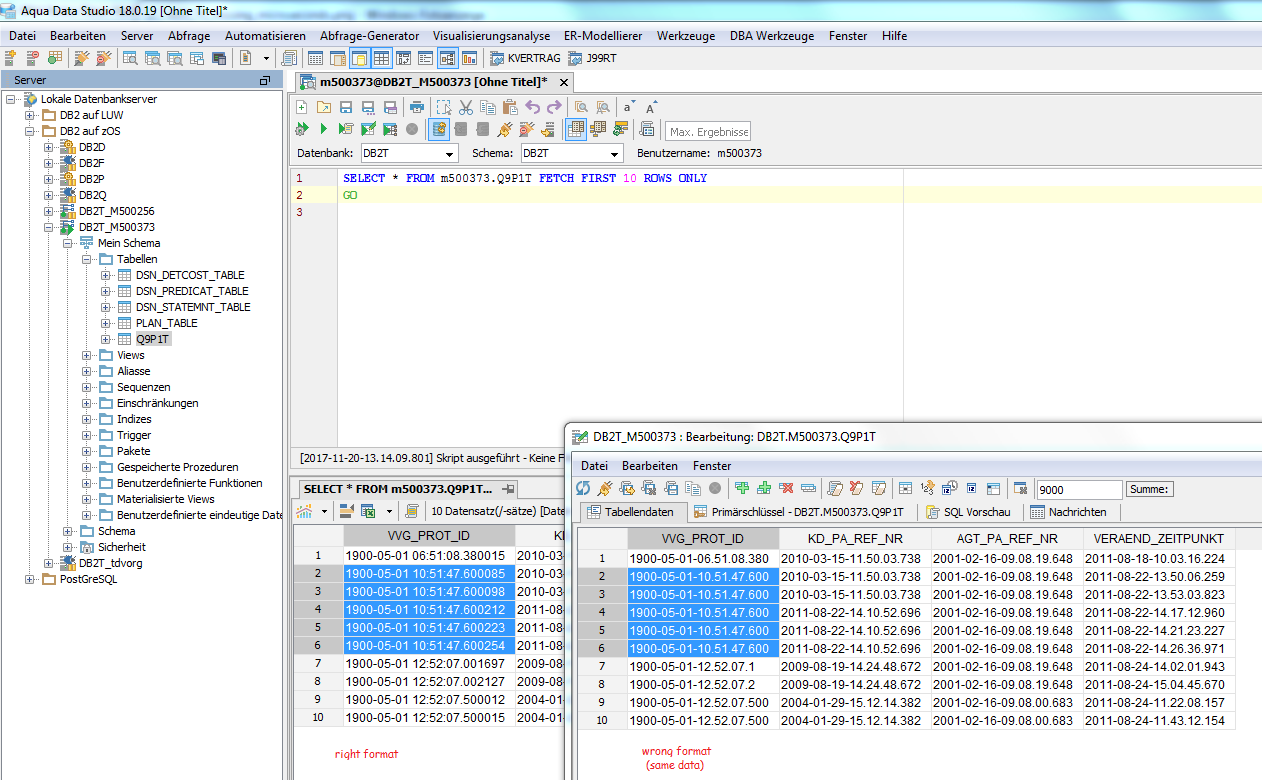1262x780 pixels.
Task: Click the VERAEND_ZEITPUNKT column header
Action: coord(1158,538)
